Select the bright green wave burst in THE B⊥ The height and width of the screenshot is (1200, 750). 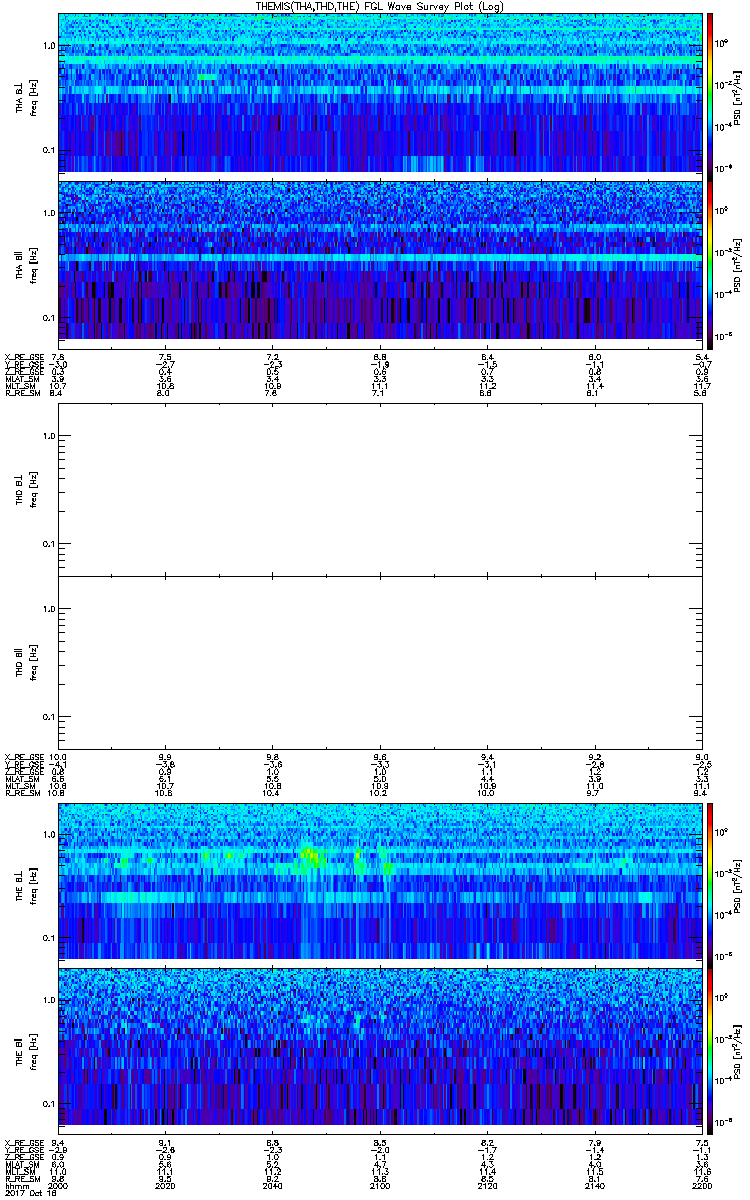click(313, 857)
